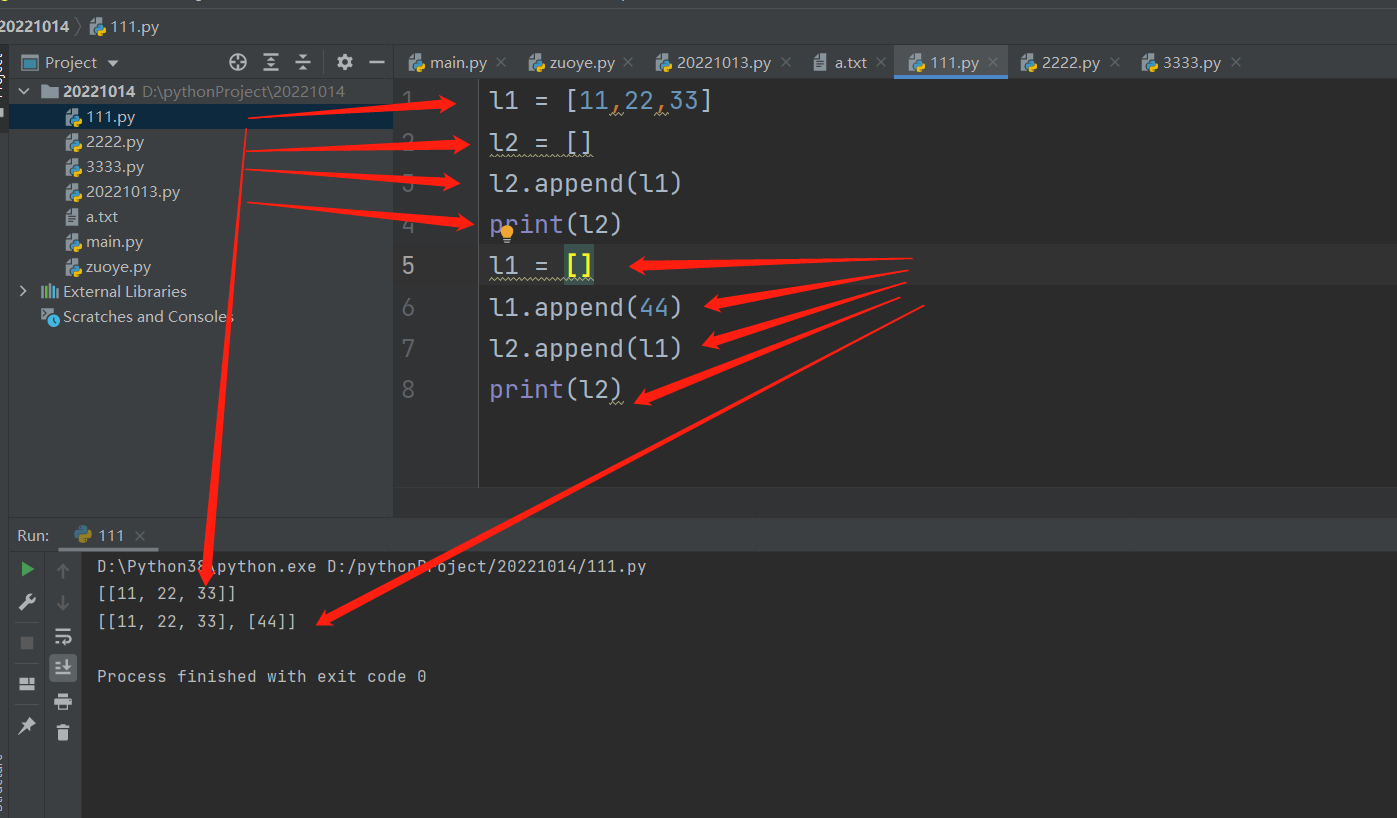Close the a.txt editor tab
This screenshot has height=818, width=1397.
(x=881, y=62)
